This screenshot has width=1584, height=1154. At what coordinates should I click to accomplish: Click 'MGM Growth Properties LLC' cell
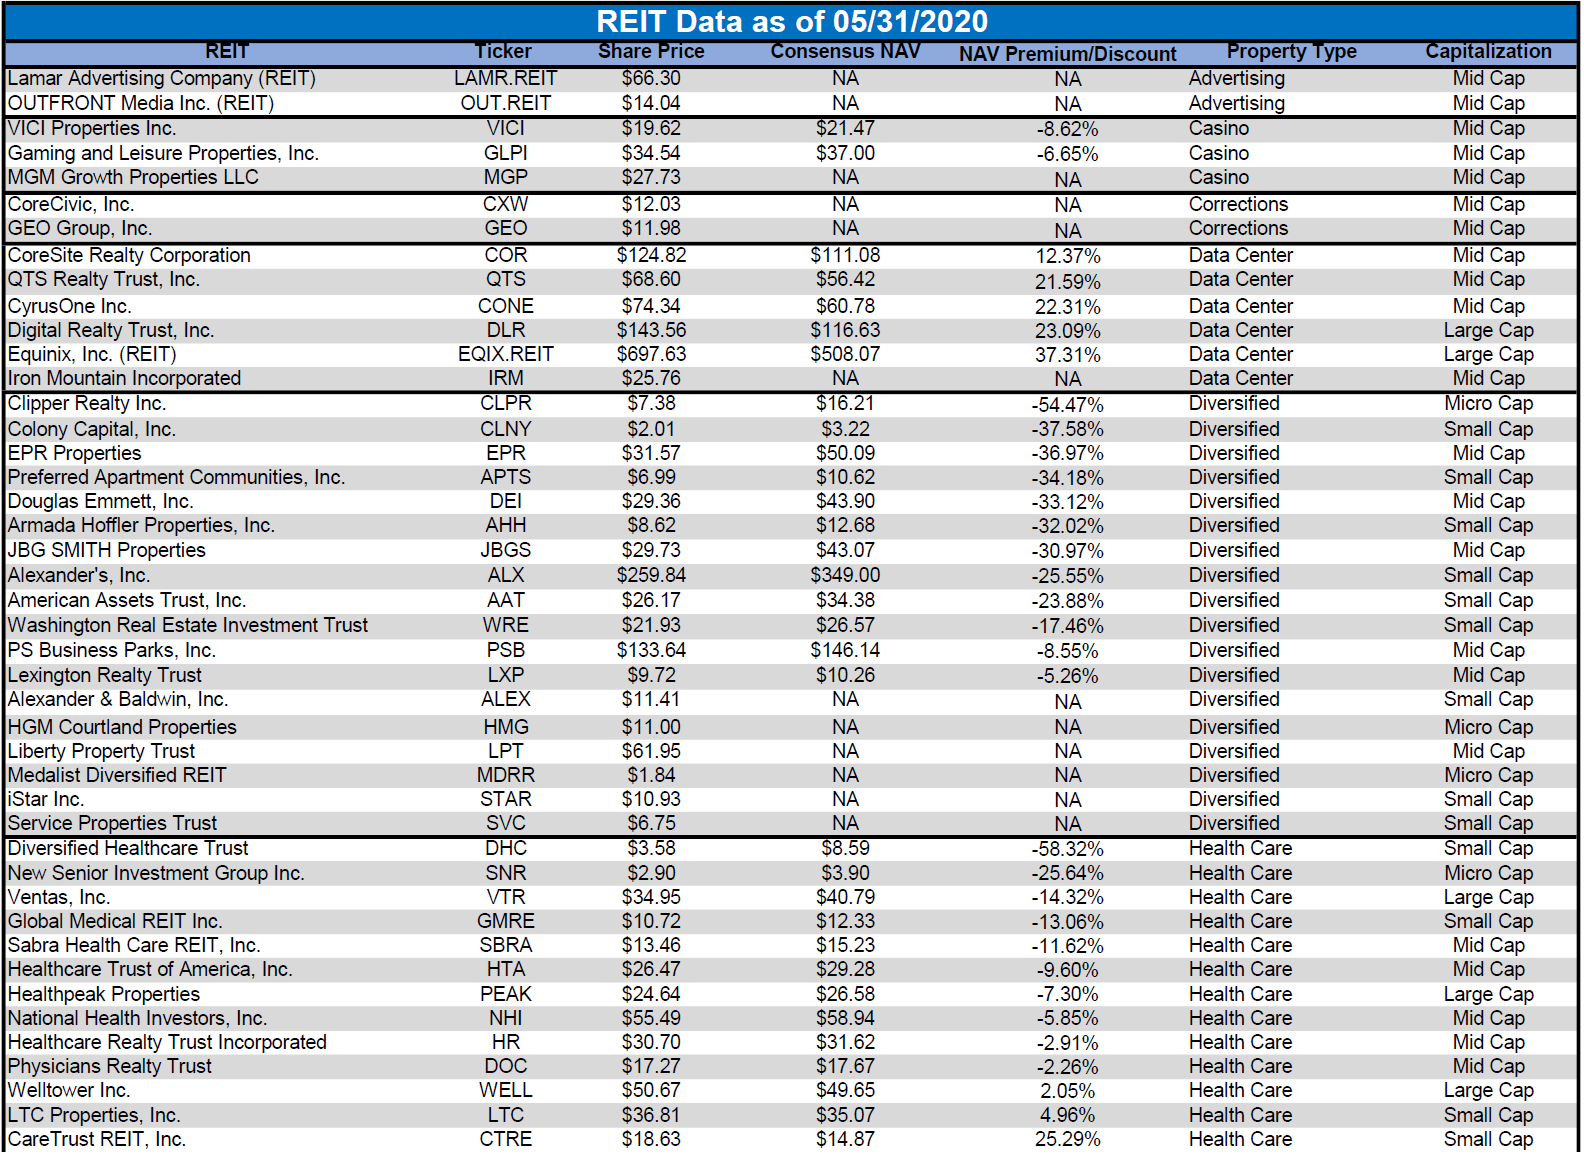[133, 177]
